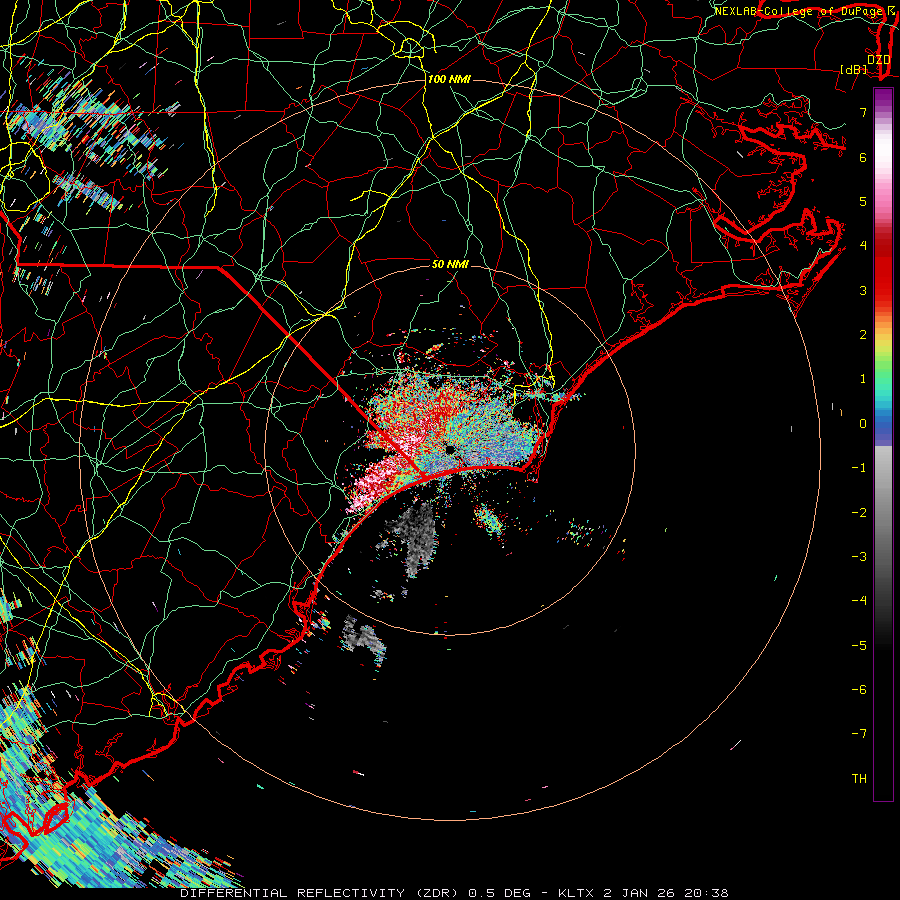The width and height of the screenshot is (900, 900).
Task: Click the "-3" value on the color scale
Action: pyautogui.click(x=859, y=557)
